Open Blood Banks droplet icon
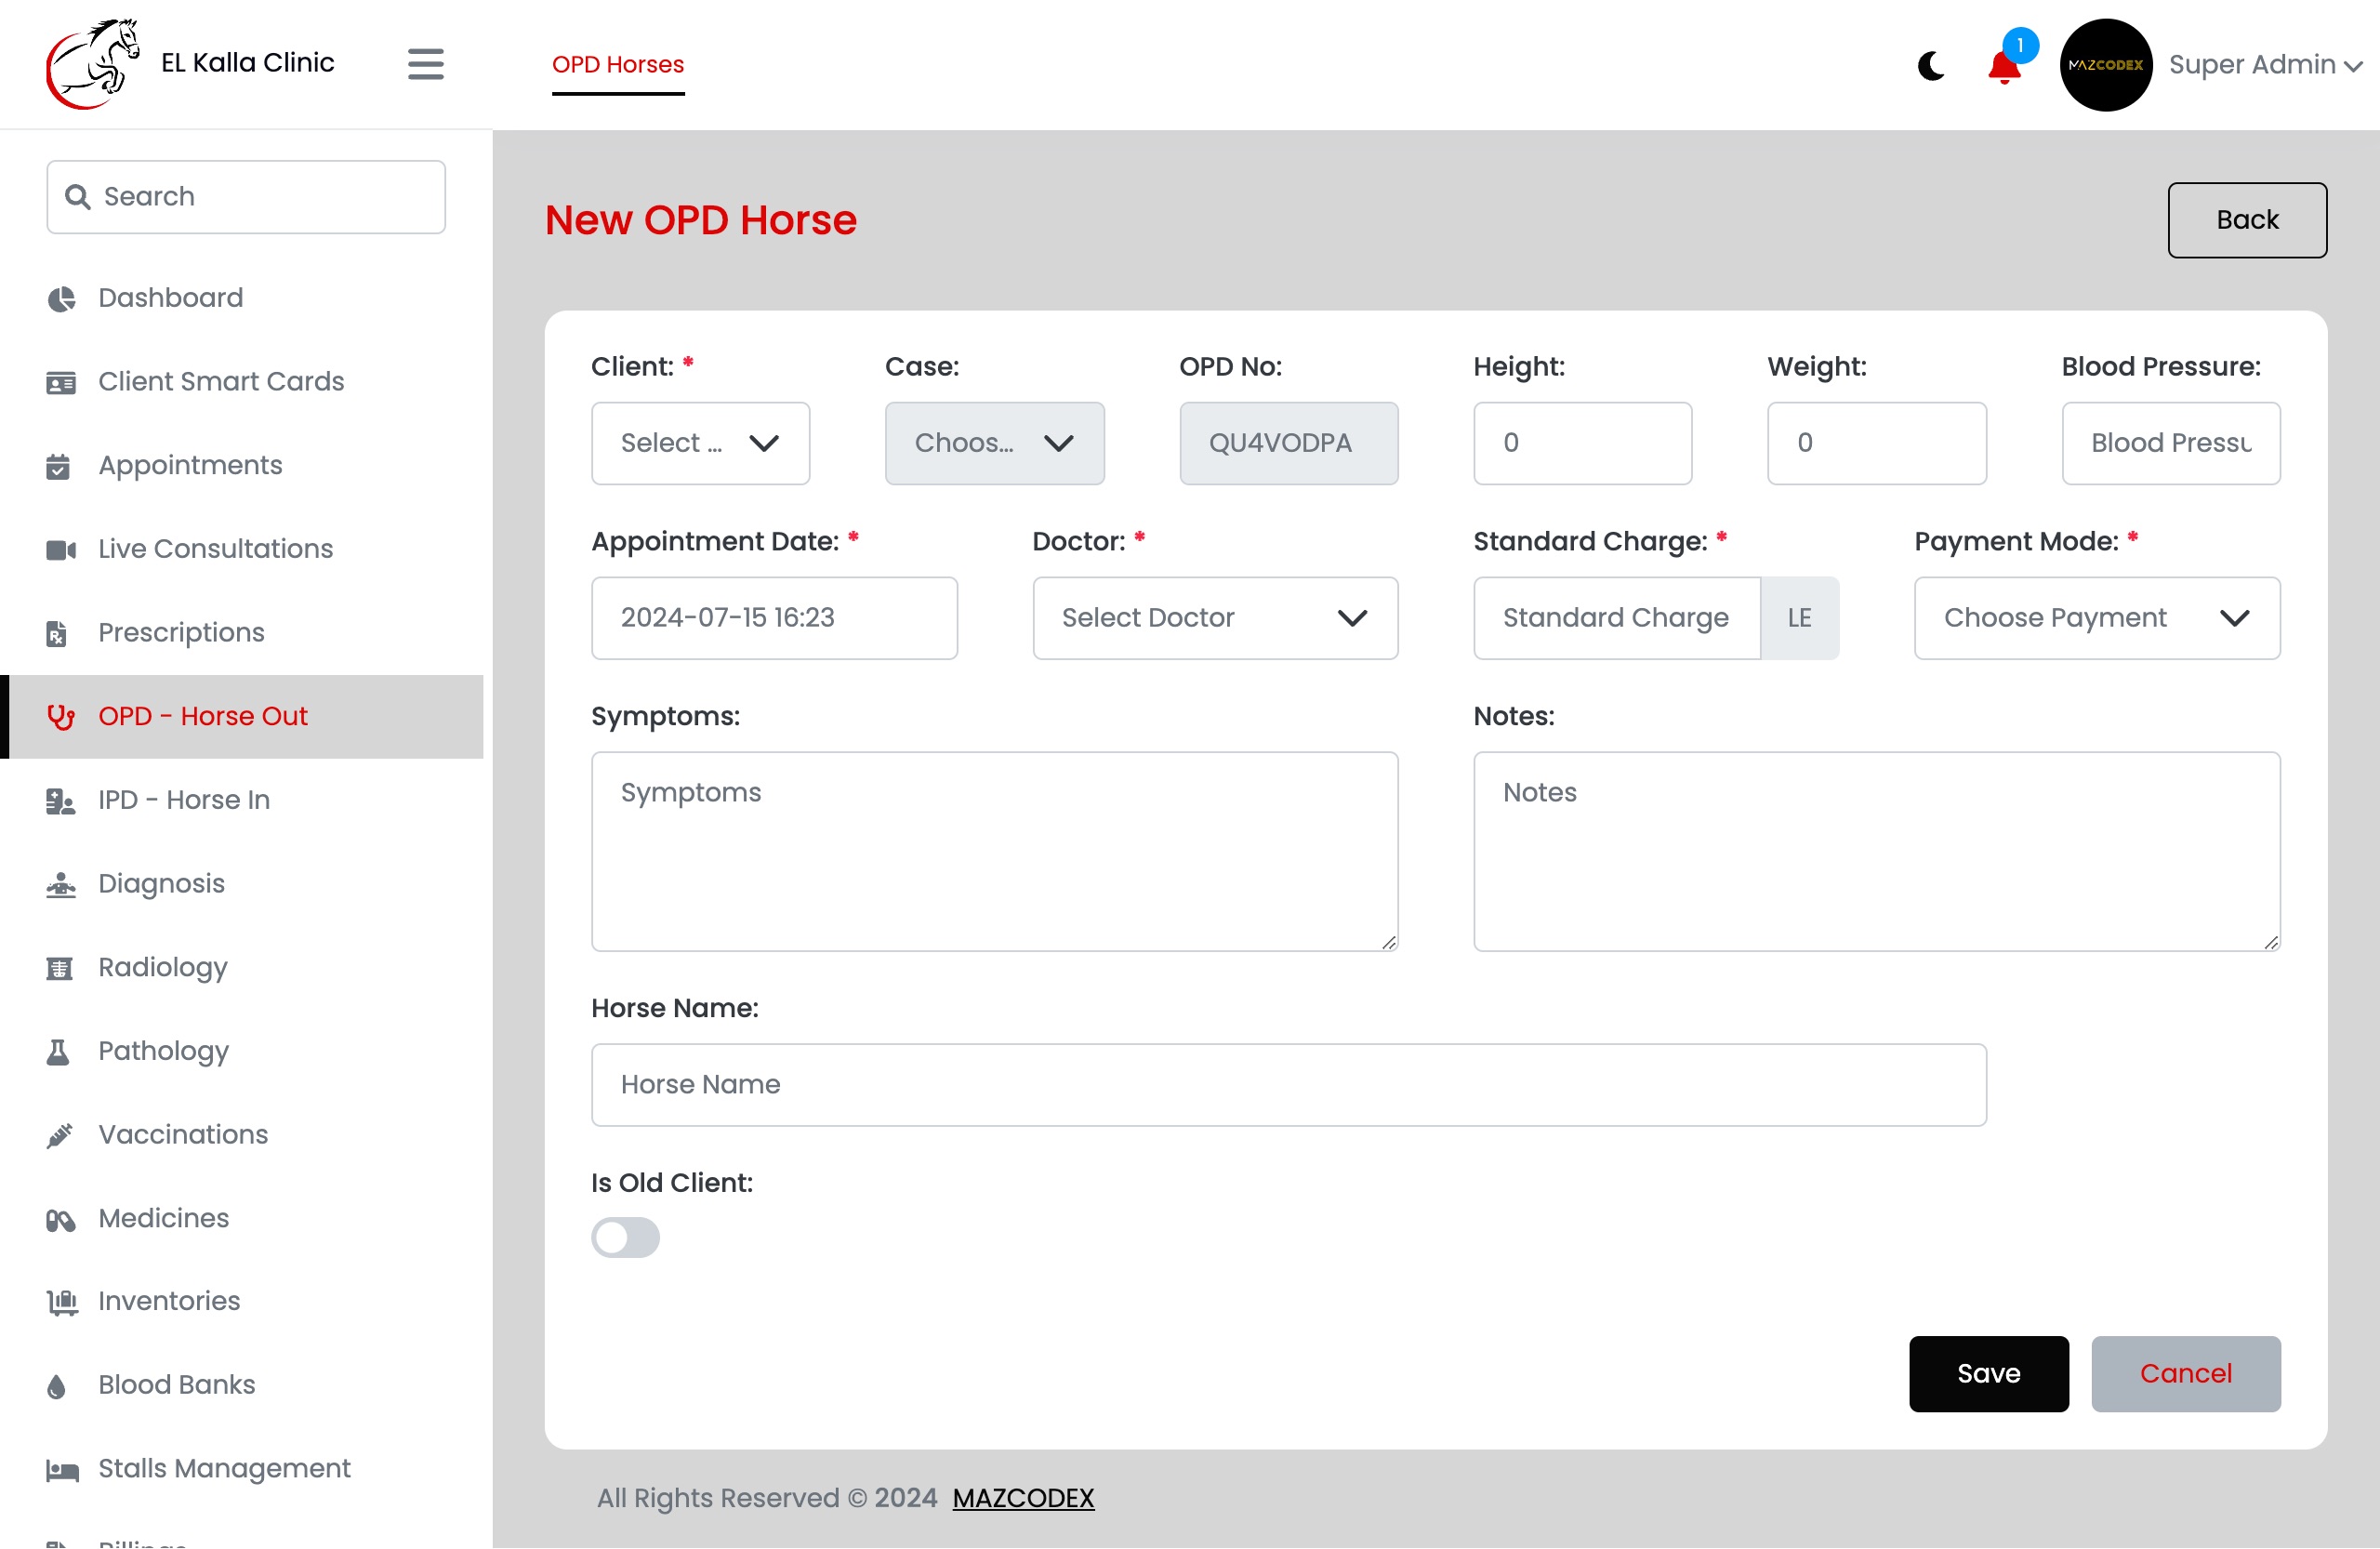Viewport: 2380px width, 1549px height. click(57, 1386)
